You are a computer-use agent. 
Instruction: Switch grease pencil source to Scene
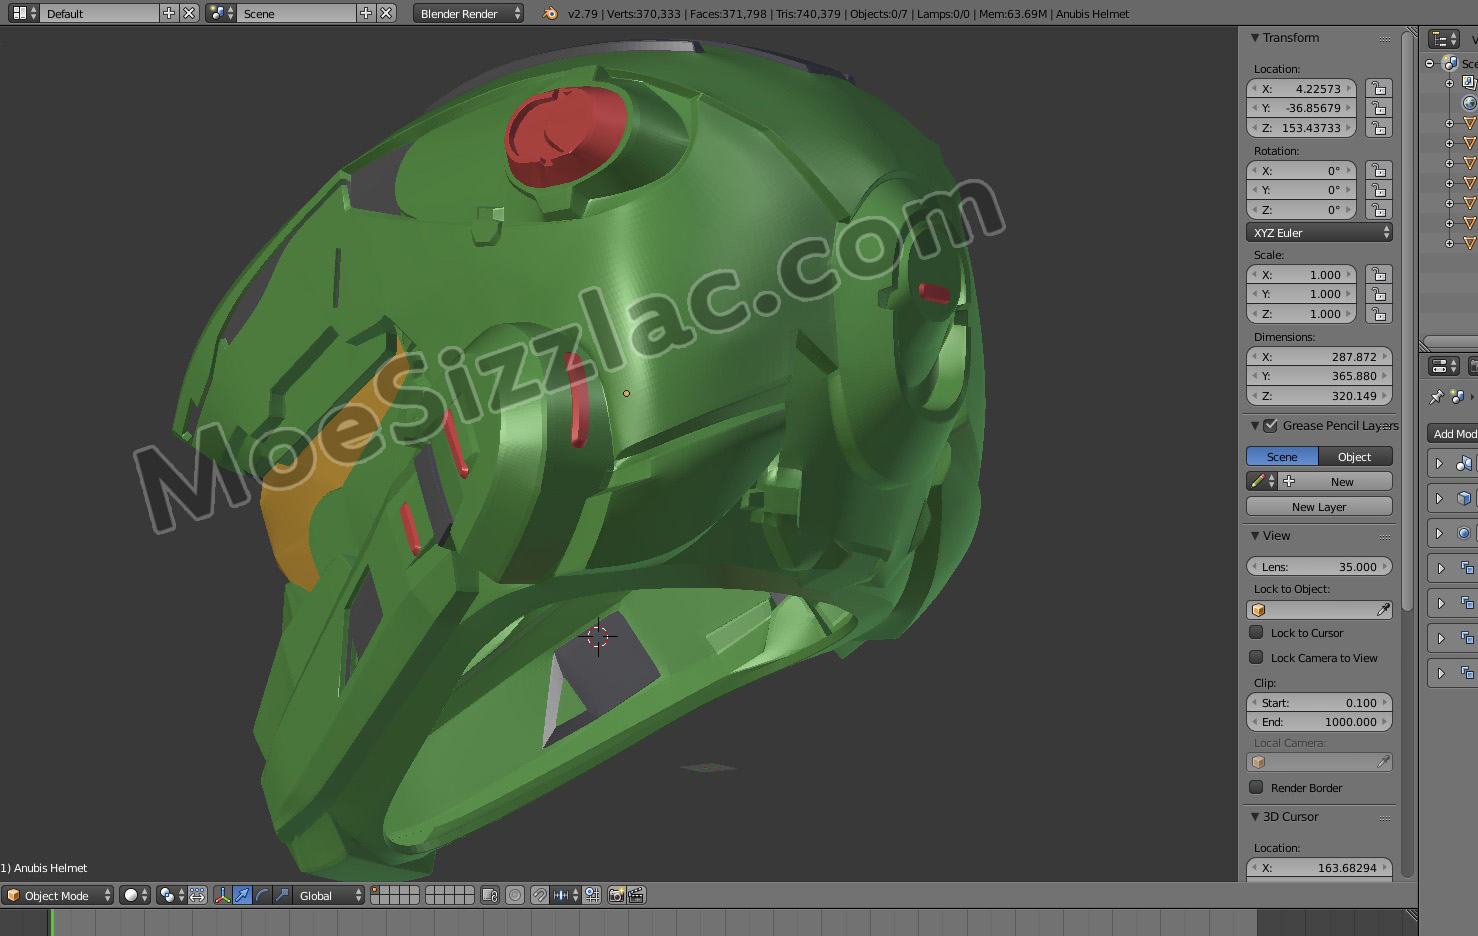1282,456
